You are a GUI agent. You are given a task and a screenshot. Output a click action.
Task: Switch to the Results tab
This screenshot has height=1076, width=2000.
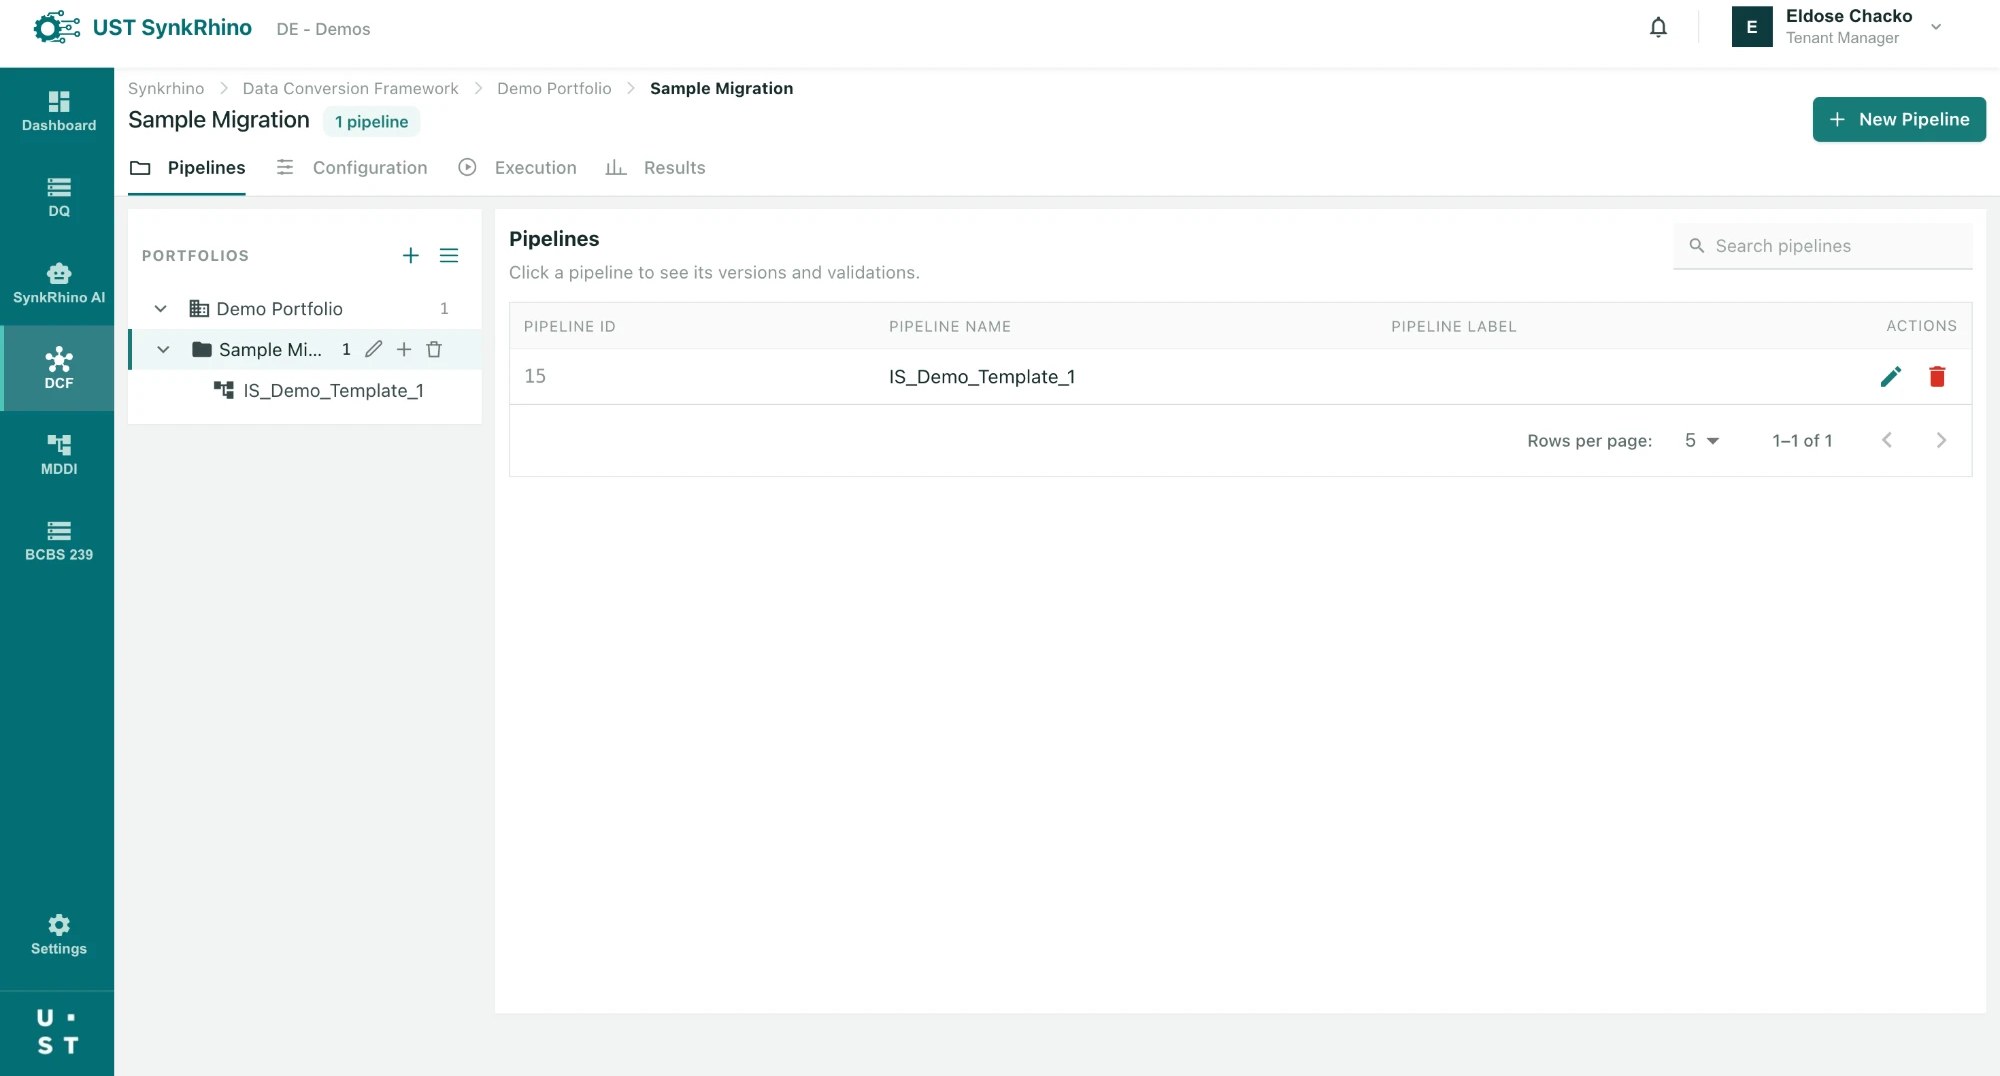[x=655, y=168]
